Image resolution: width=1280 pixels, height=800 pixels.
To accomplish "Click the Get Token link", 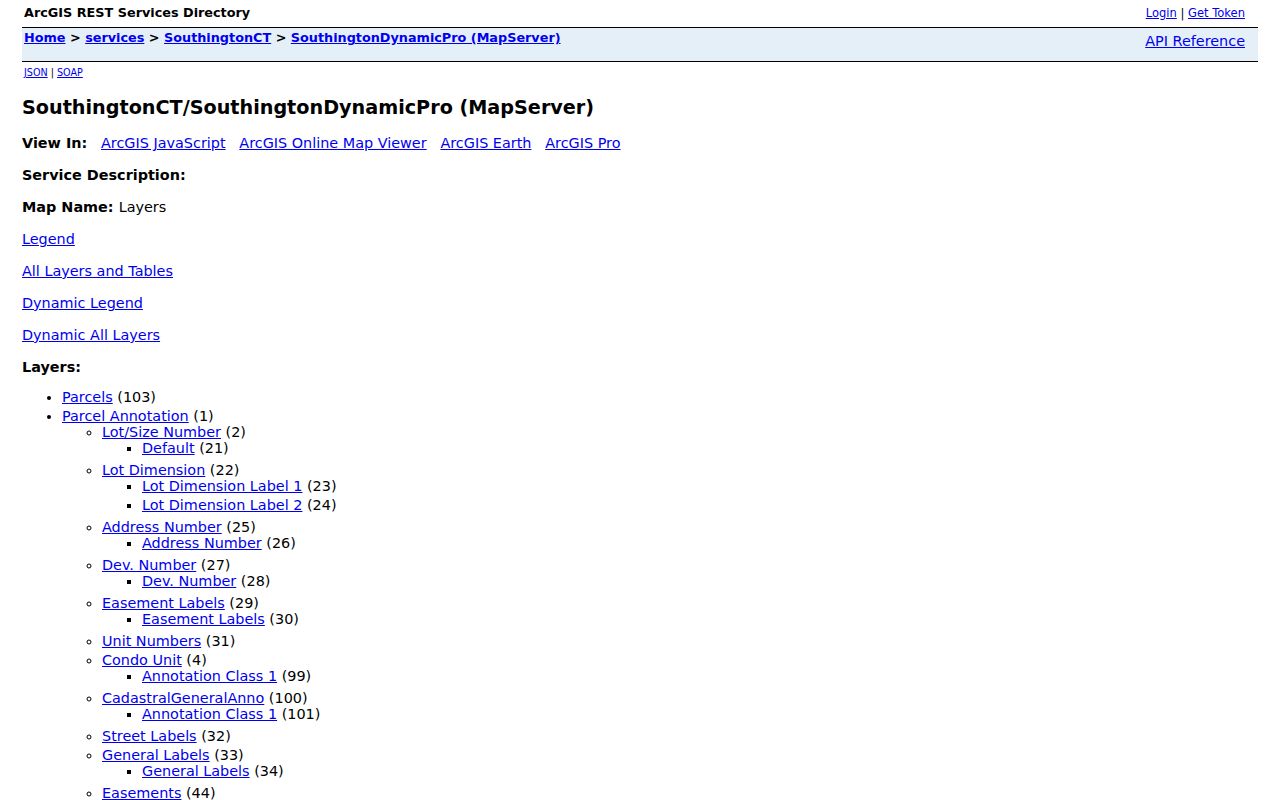I will (x=1216, y=13).
